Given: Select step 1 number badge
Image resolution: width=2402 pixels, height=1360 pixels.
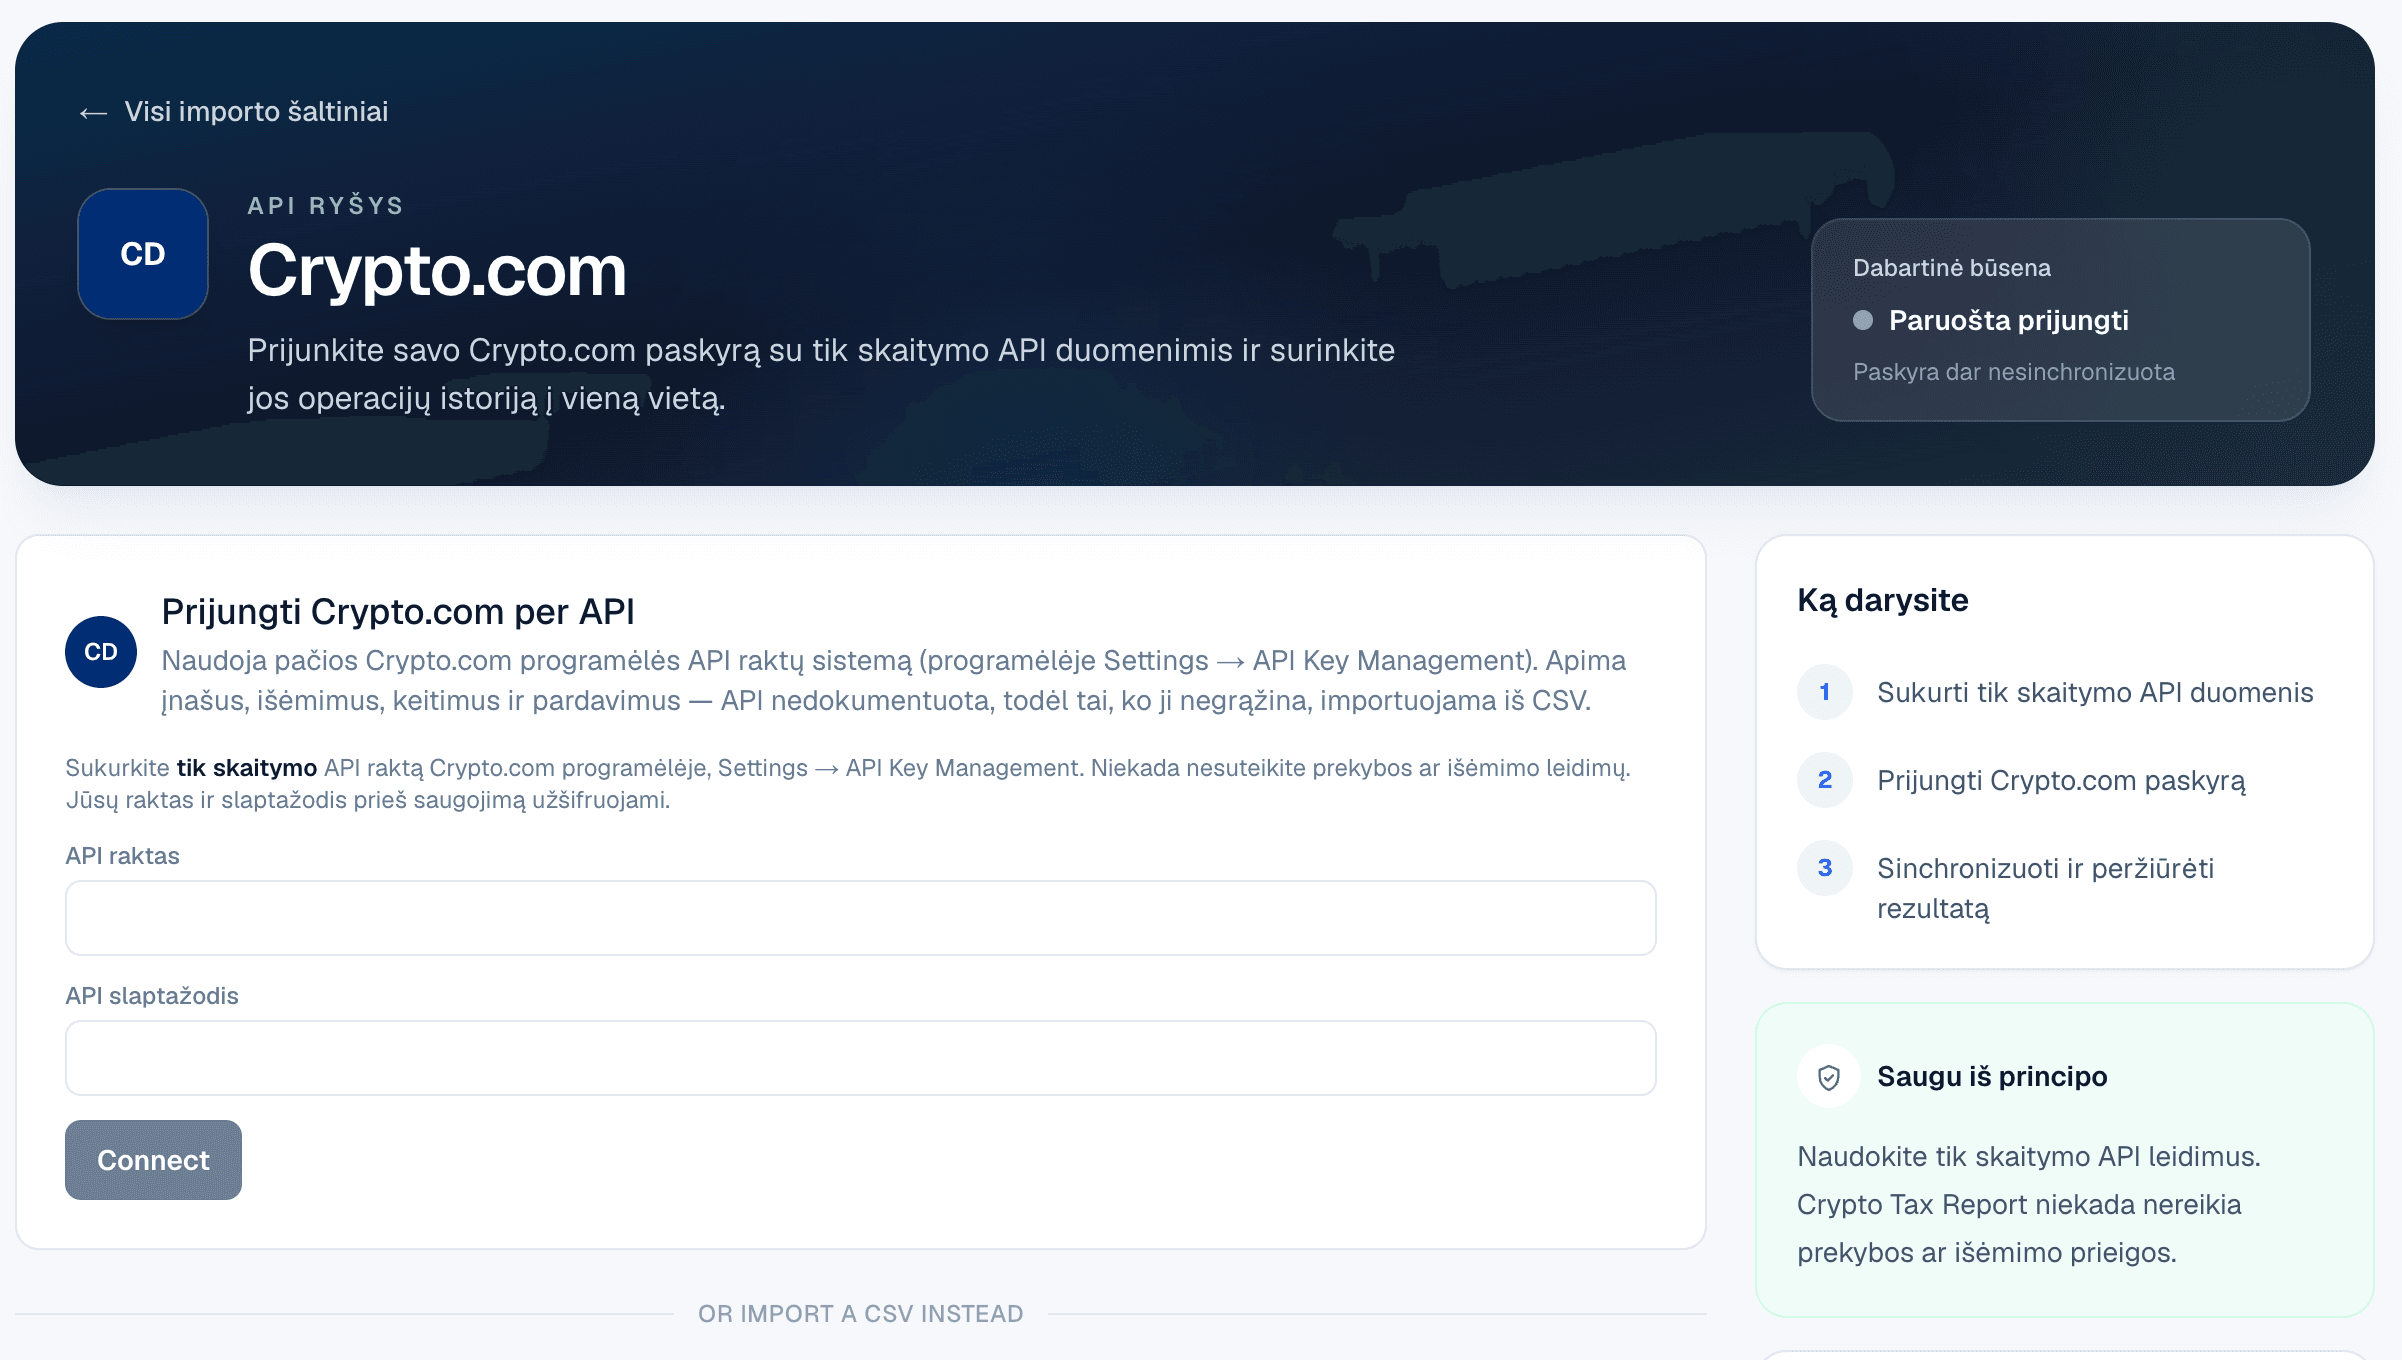Looking at the screenshot, I should (x=1825, y=692).
